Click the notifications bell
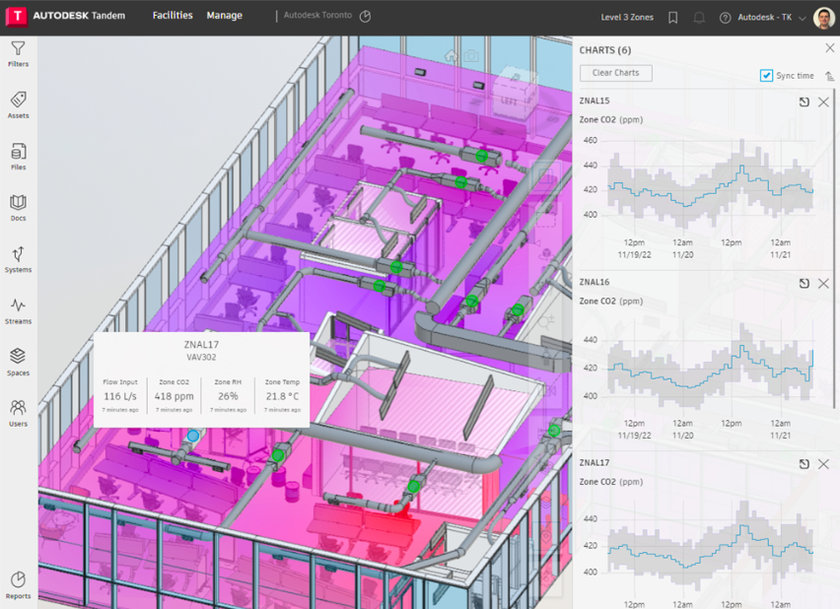The width and height of the screenshot is (840, 609). point(700,17)
